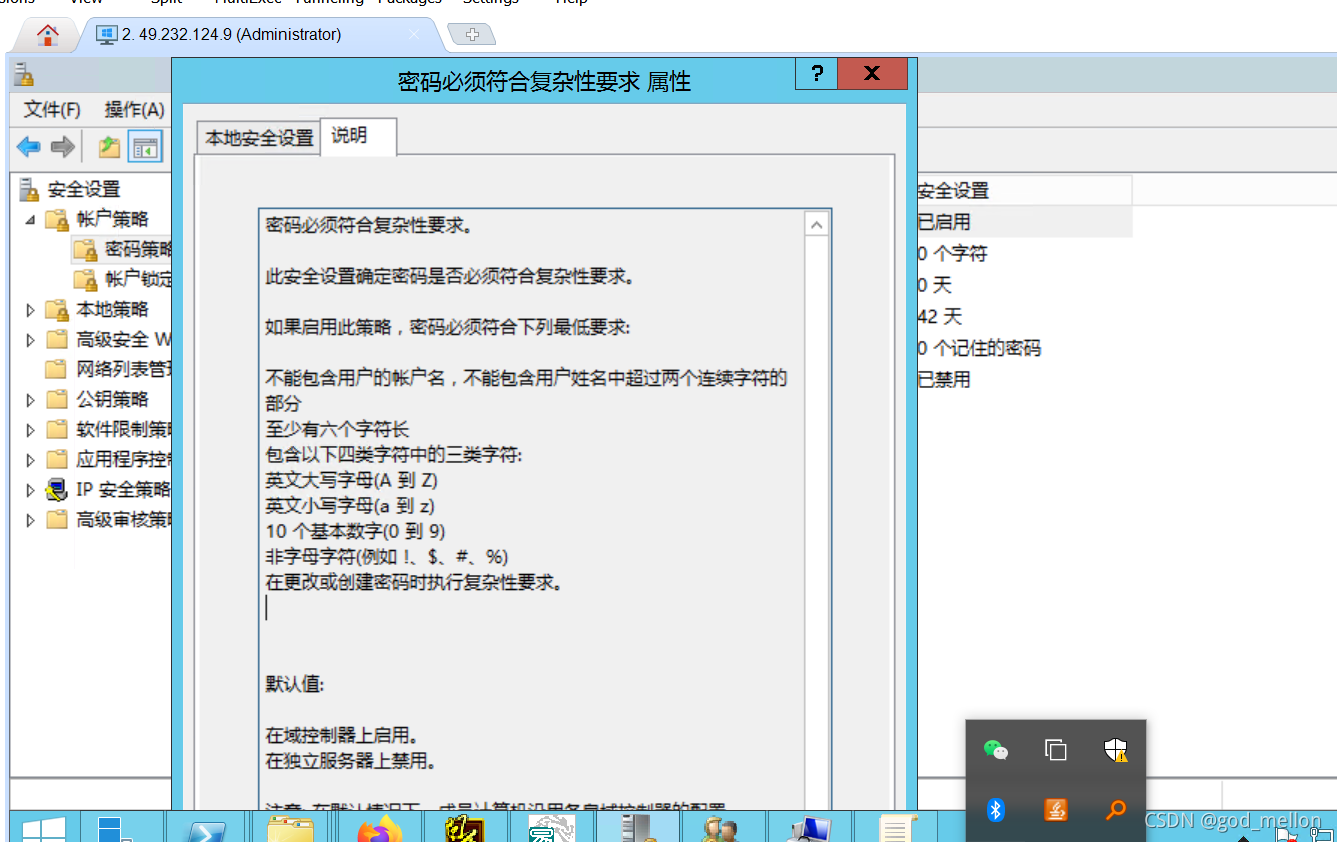
Task: Click the up-one-level folder icon
Action: pos(109,148)
